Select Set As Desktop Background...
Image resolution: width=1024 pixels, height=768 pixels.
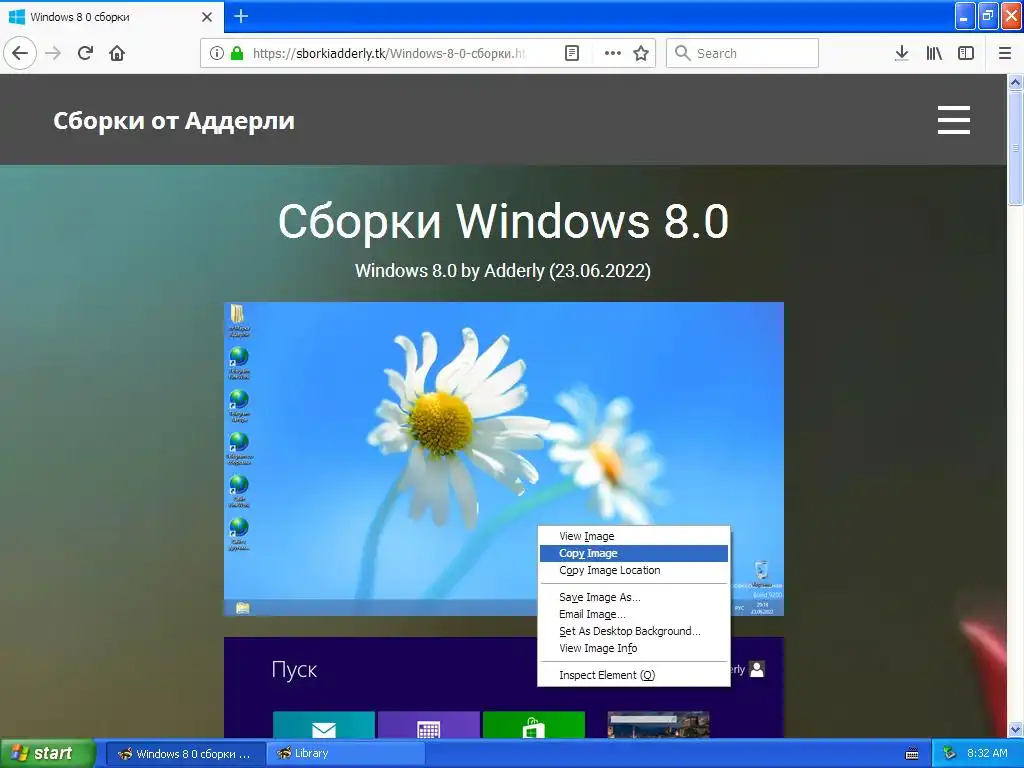coord(633,631)
